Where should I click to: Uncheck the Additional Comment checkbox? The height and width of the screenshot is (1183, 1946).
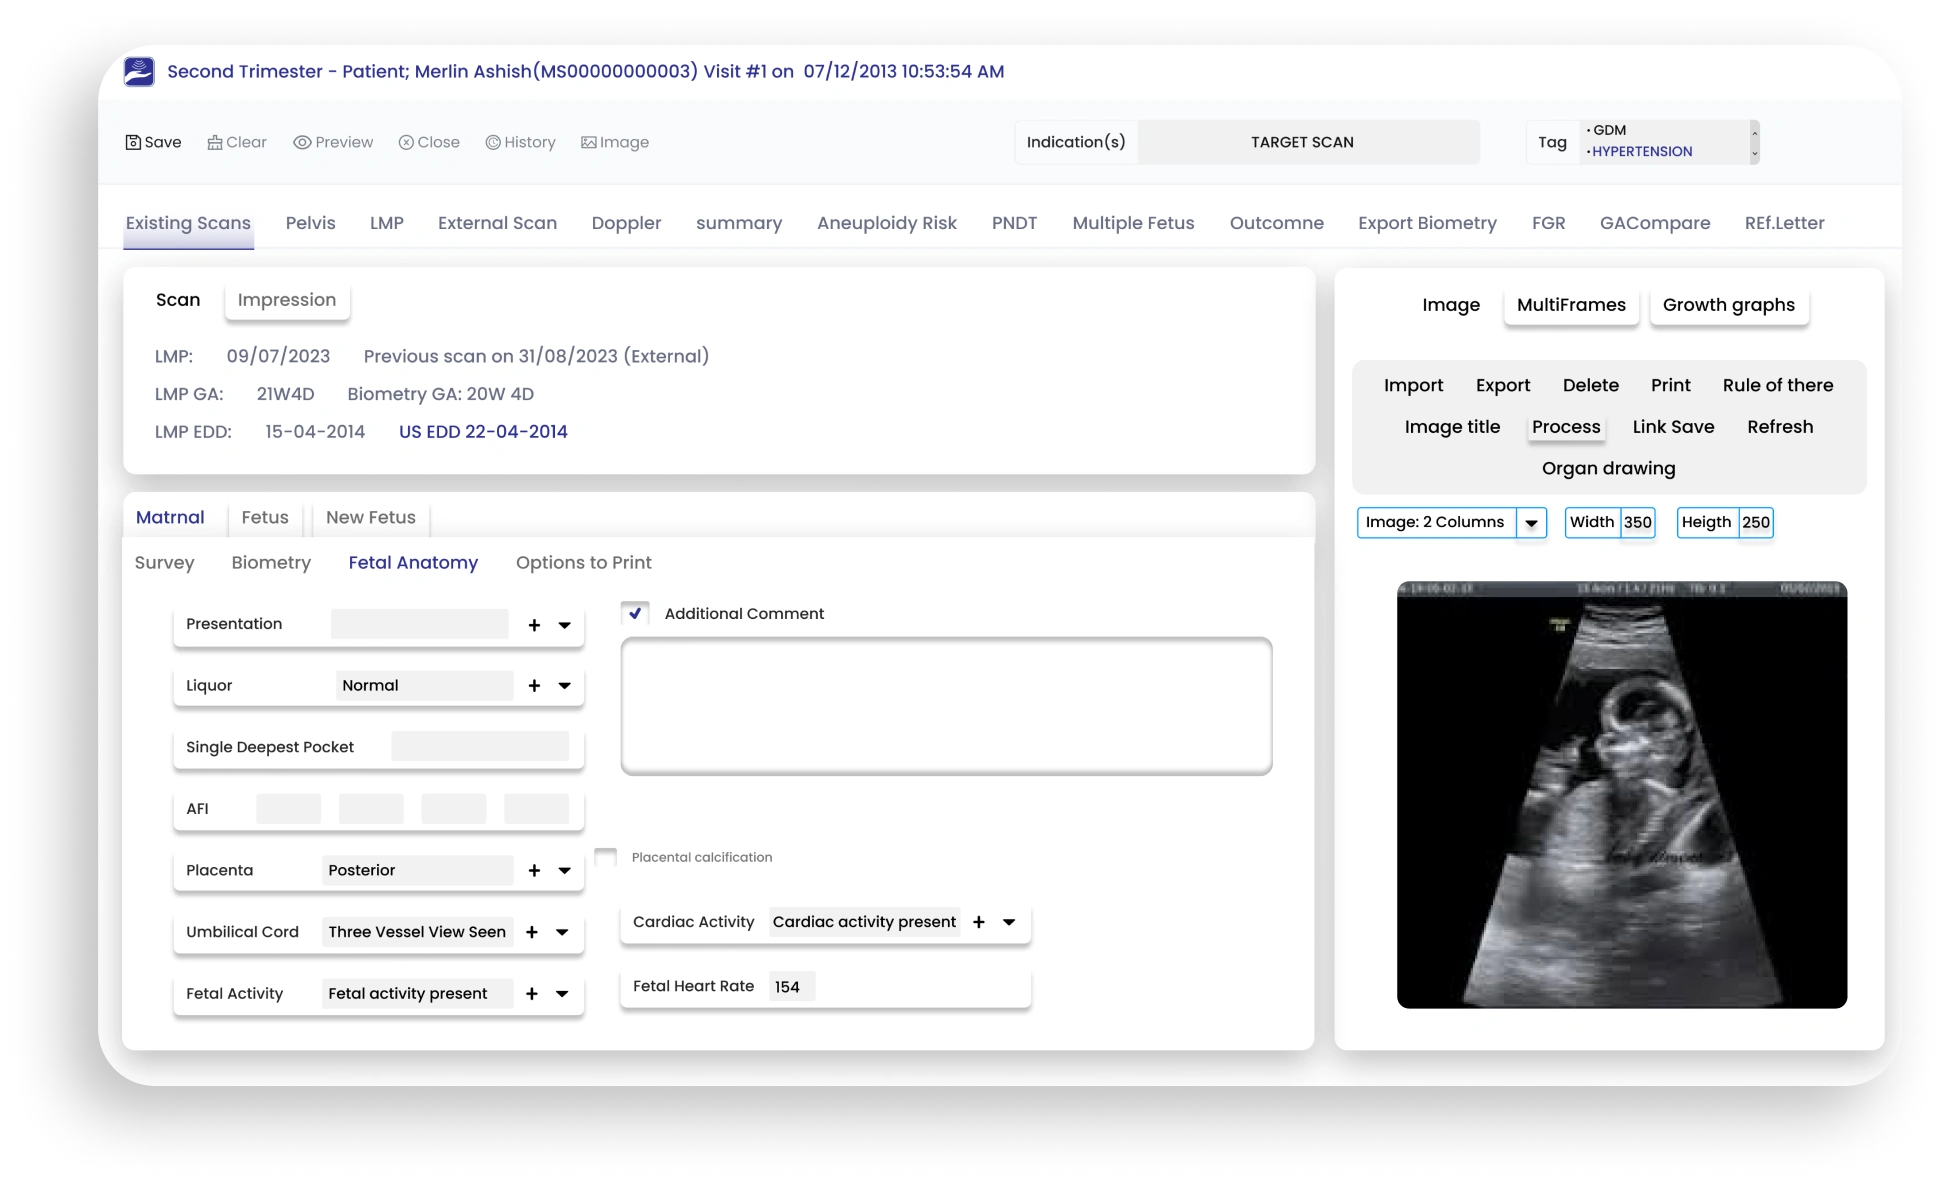coord(635,613)
